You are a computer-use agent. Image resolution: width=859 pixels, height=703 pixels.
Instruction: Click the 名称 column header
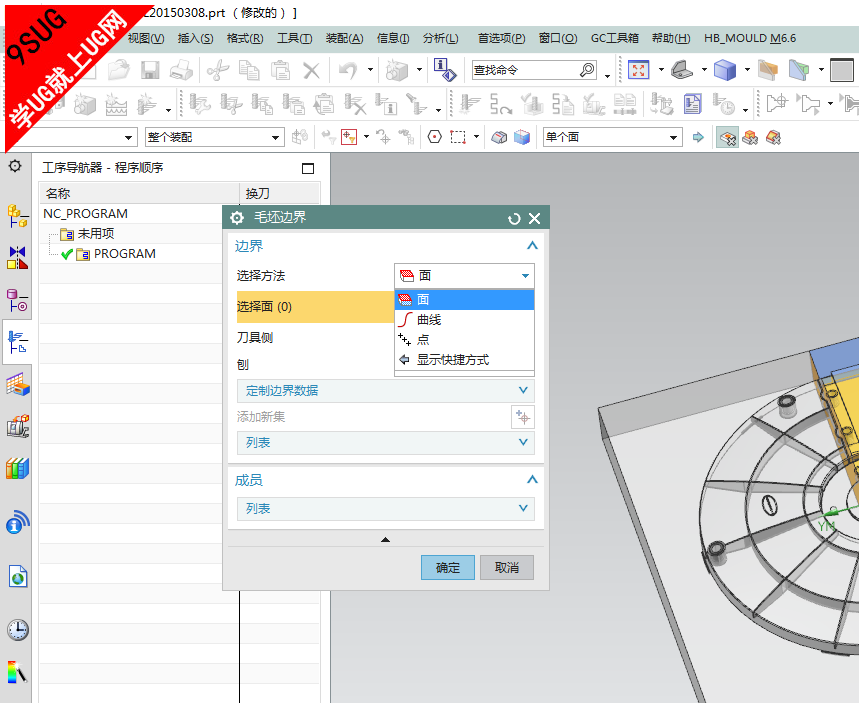click(x=140, y=193)
